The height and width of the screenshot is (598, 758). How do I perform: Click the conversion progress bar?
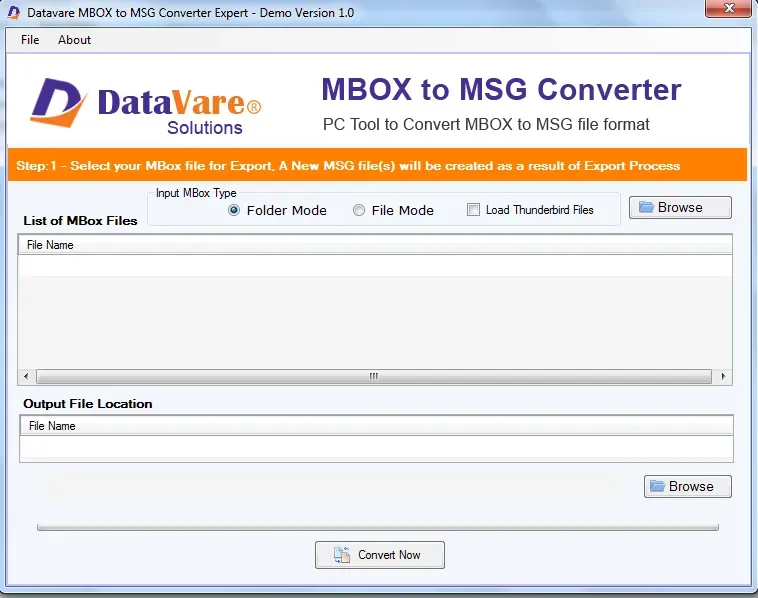[378, 527]
